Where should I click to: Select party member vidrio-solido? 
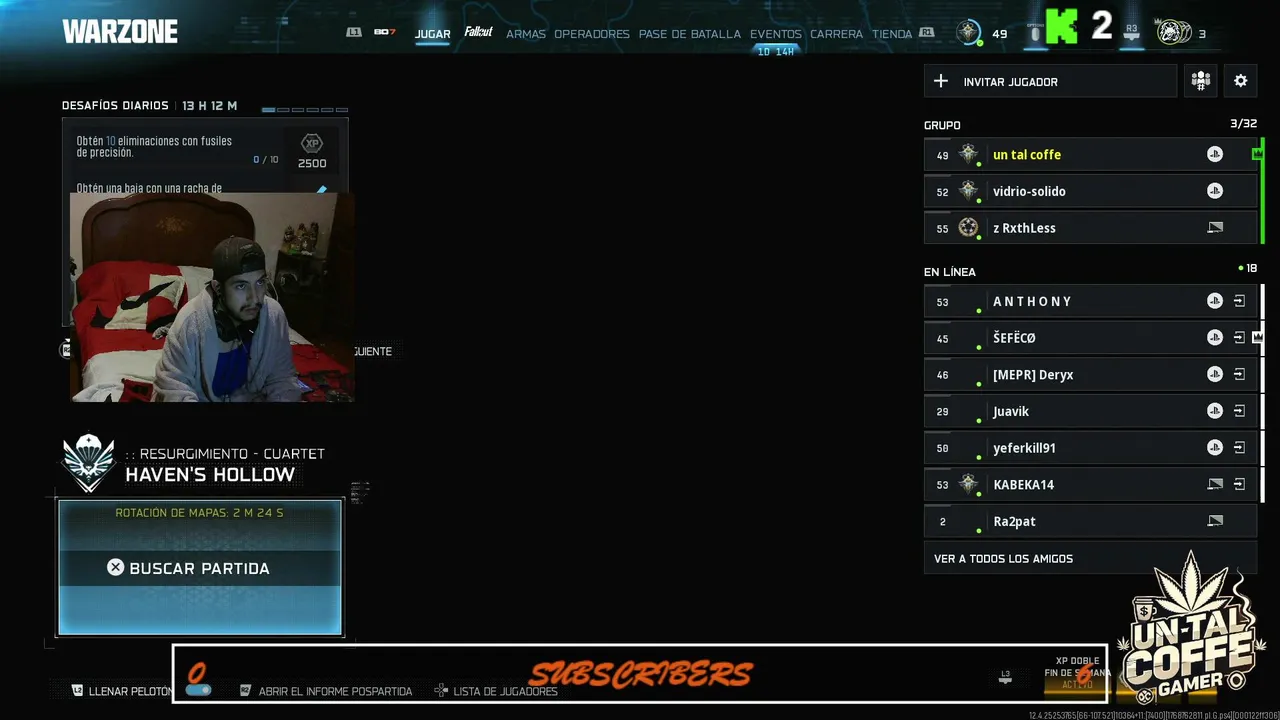click(1090, 191)
